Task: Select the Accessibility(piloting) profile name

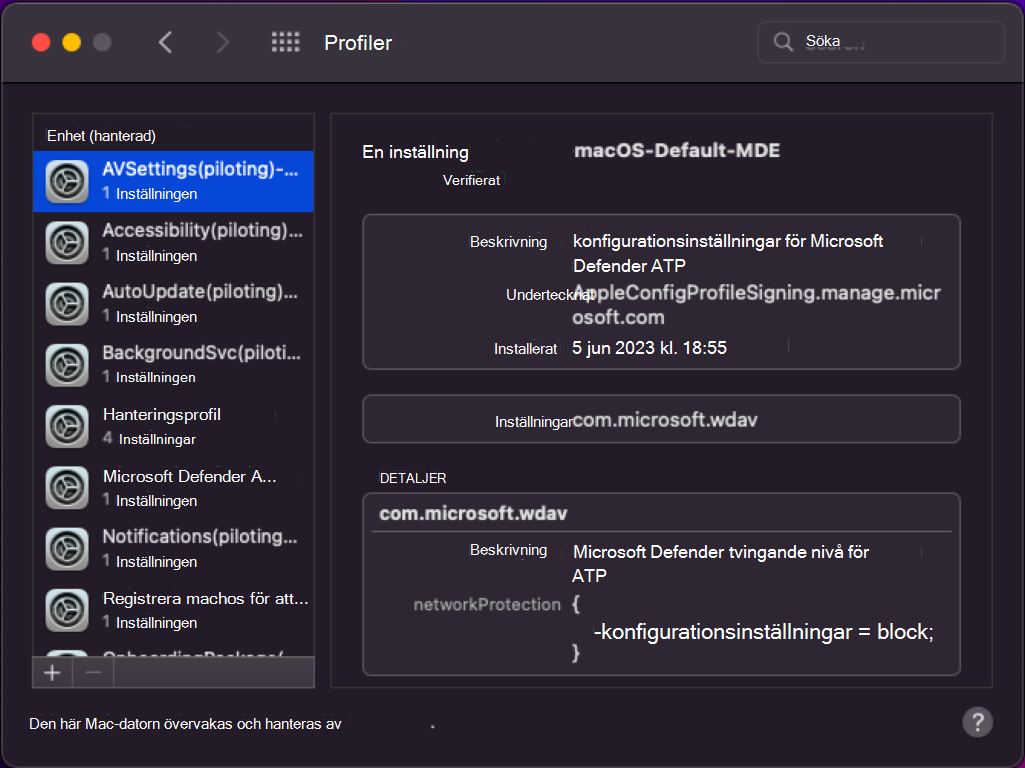Action: point(202,231)
